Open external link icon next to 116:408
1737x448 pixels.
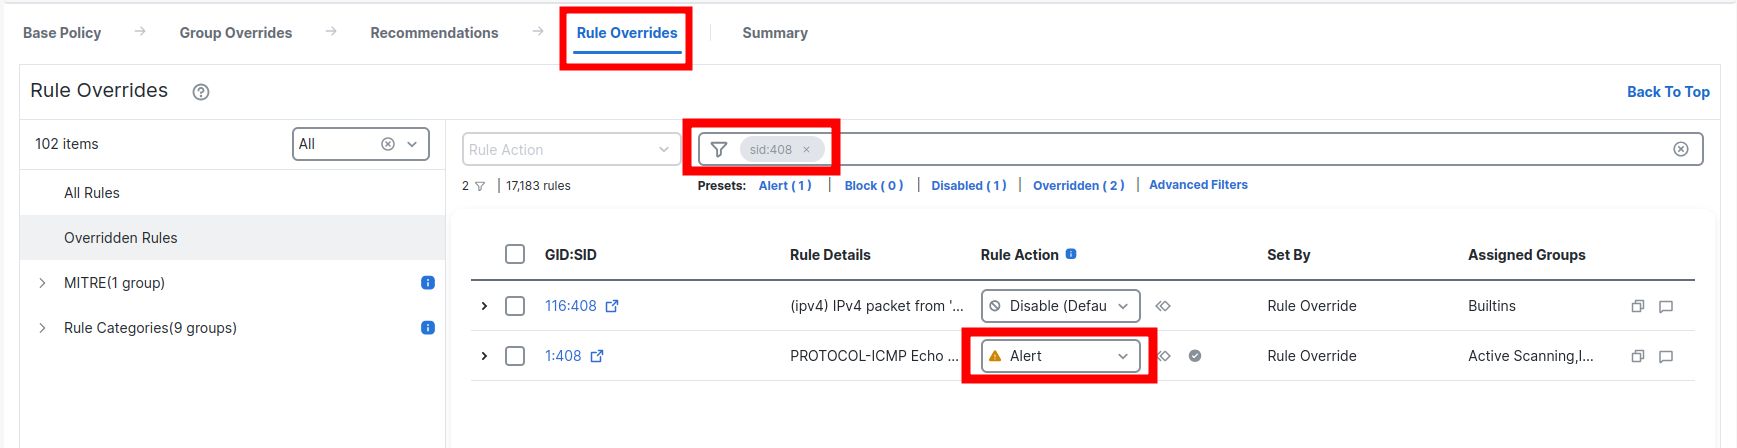tap(612, 306)
